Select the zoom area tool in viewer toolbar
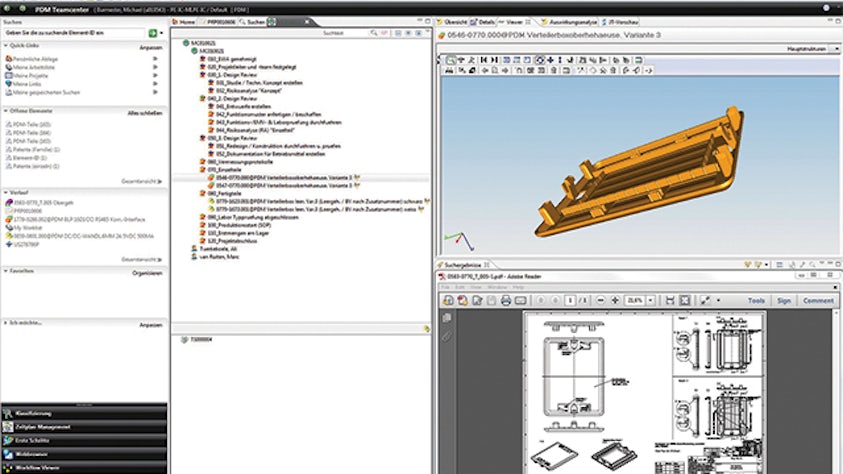843x474 pixels. (451, 60)
